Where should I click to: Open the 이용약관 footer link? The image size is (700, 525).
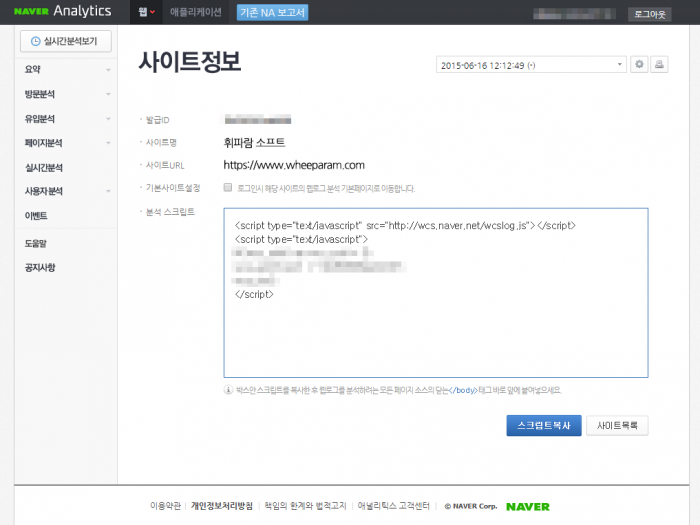[165, 506]
